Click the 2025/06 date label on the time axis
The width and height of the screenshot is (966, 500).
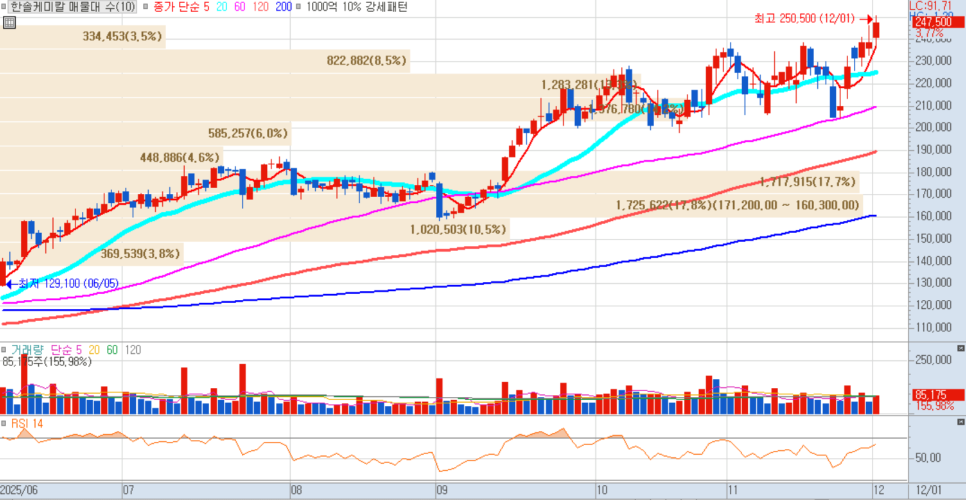coord(20,491)
